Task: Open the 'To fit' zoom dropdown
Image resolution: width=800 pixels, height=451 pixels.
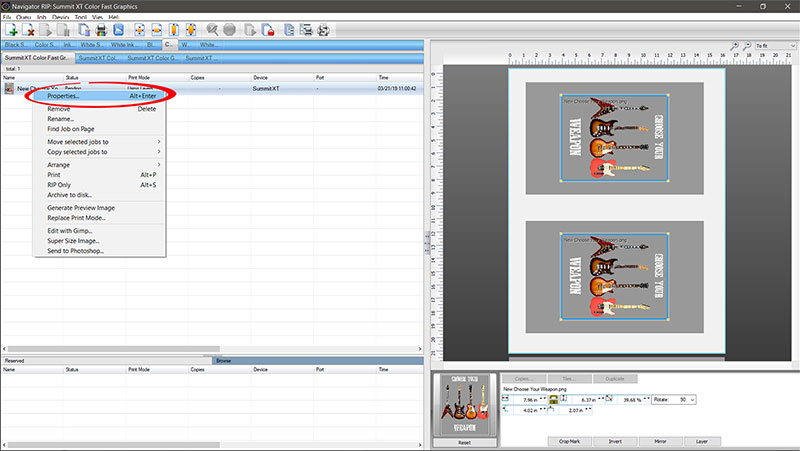Action: [775, 45]
